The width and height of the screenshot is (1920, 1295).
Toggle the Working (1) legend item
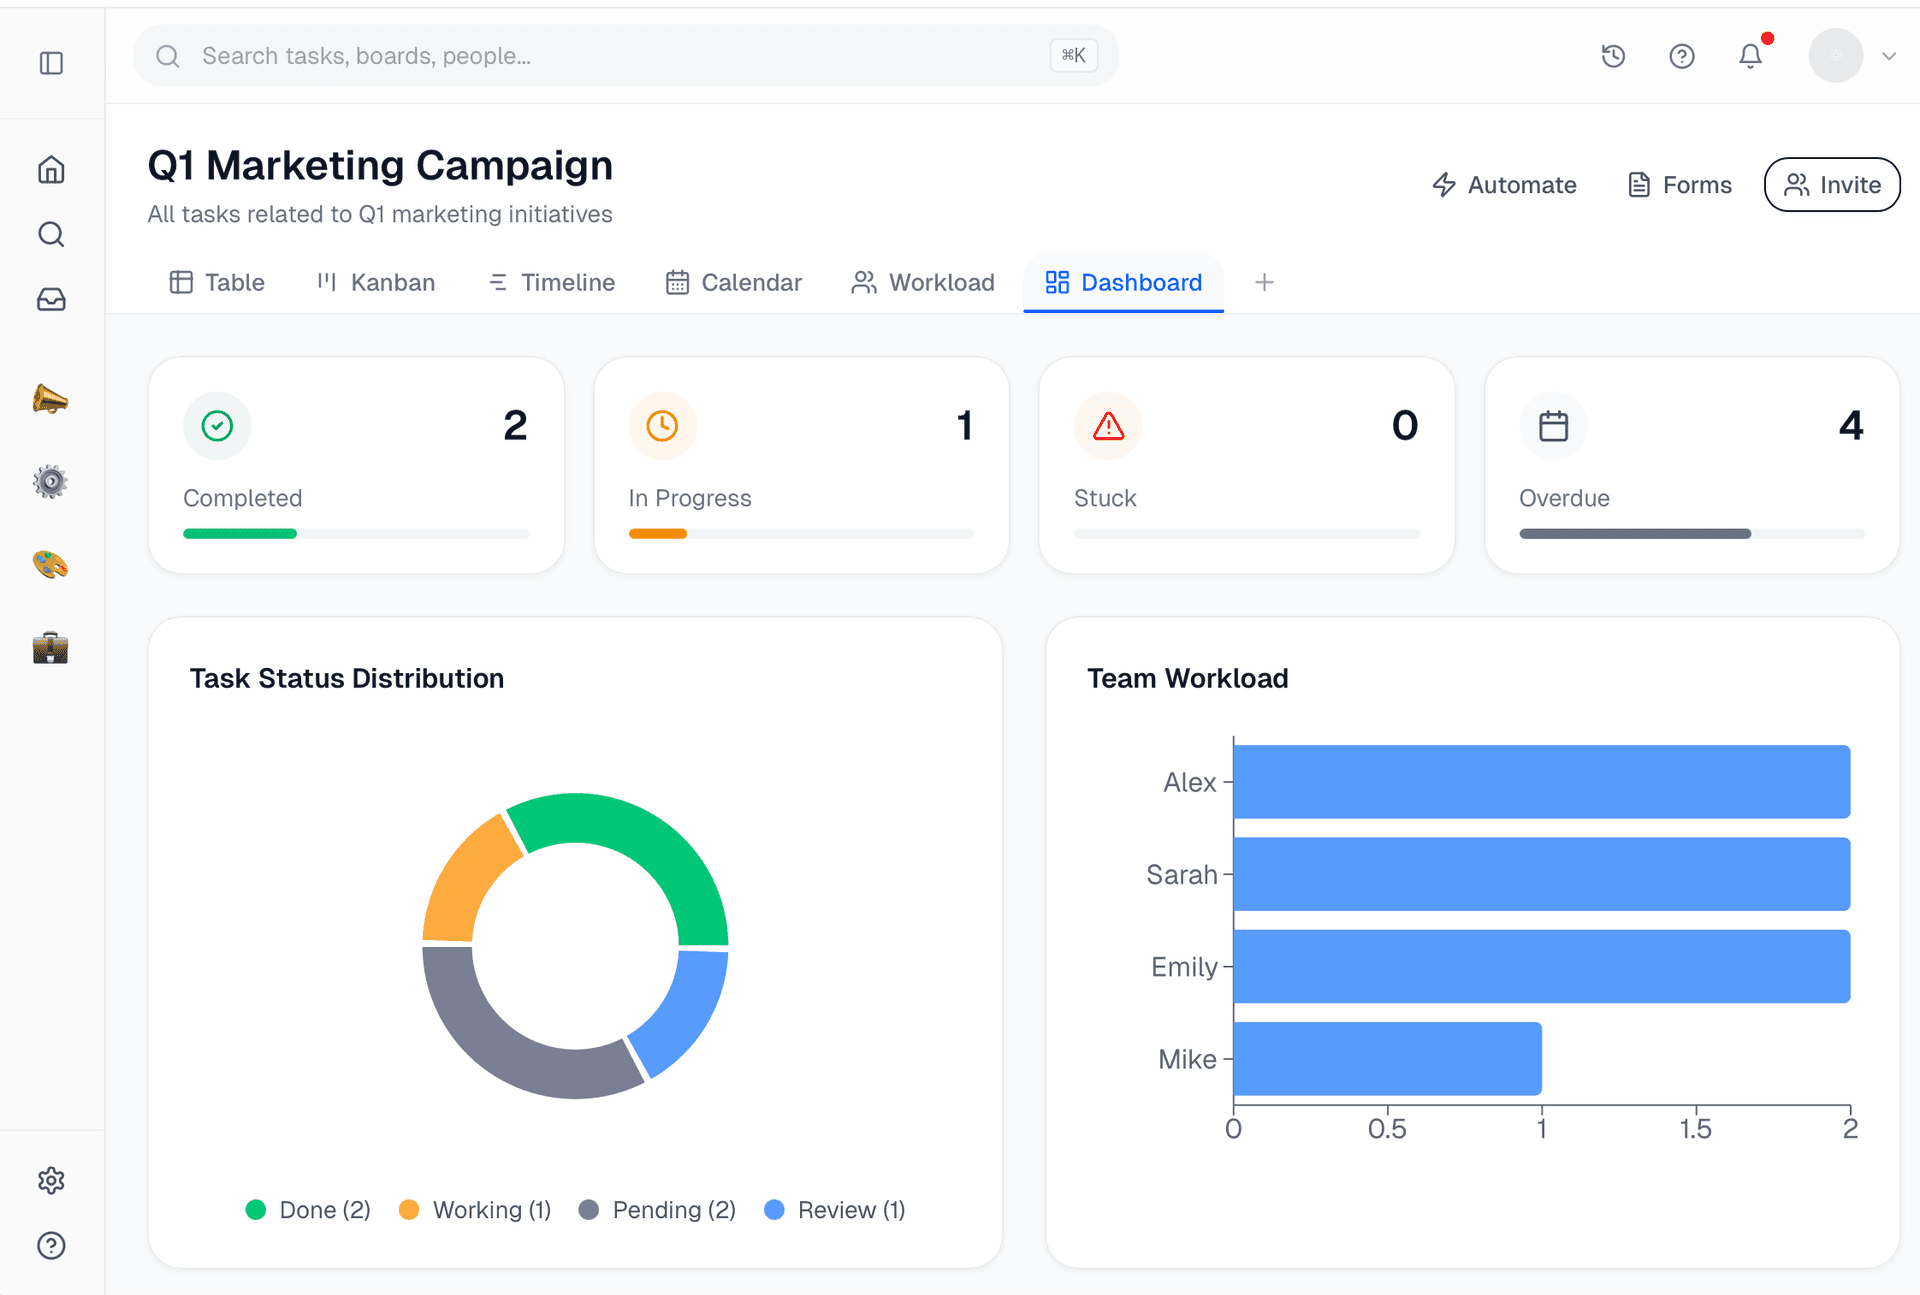pos(474,1209)
